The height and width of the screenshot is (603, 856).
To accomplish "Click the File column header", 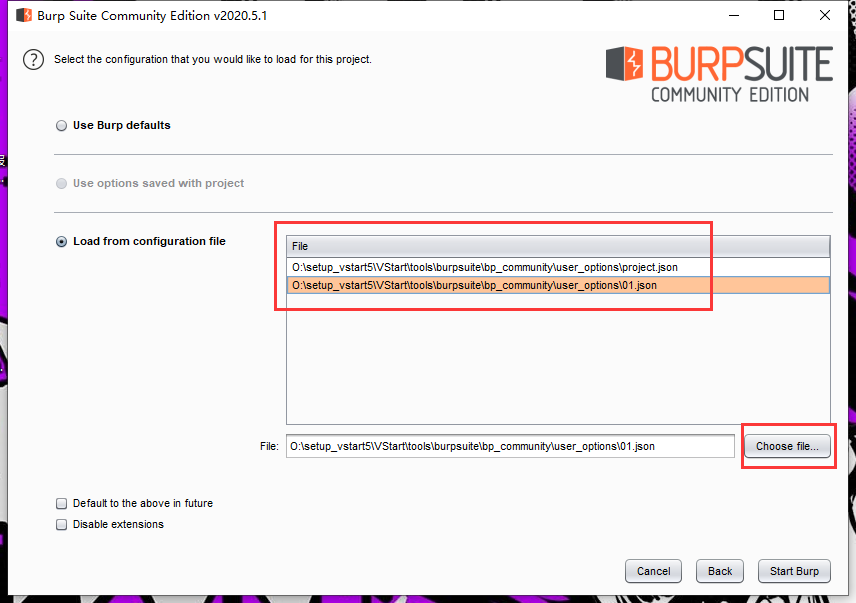I will [558, 246].
